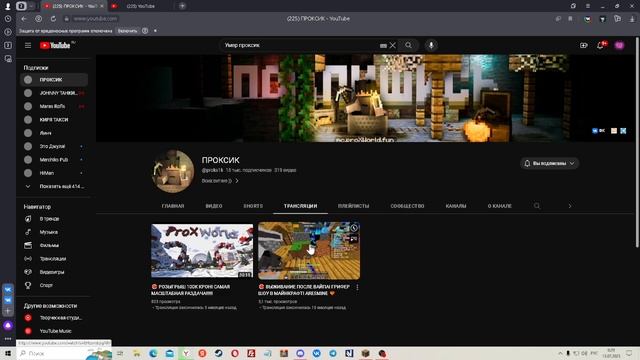Open browser downloads icon
Image resolution: width=640 pixels, height=360 pixels.
[632, 19]
